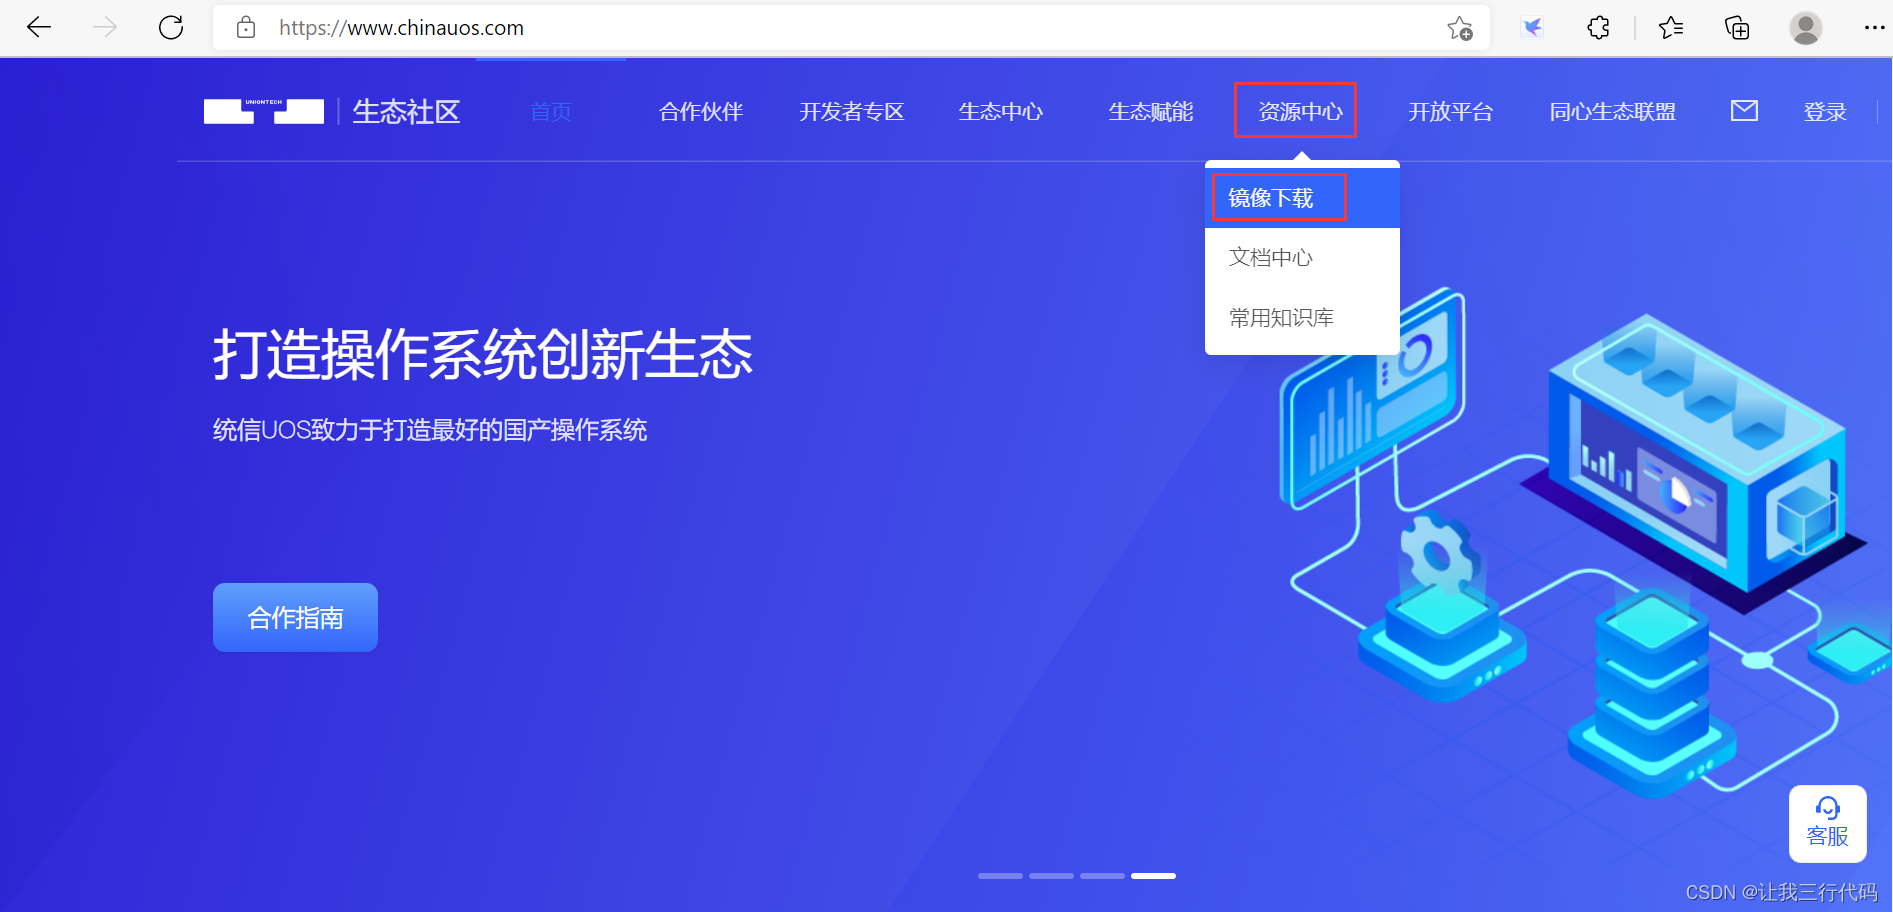The height and width of the screenshot is (912, 1893).
Task: Click the UnionTech logo
Action: 264,111
